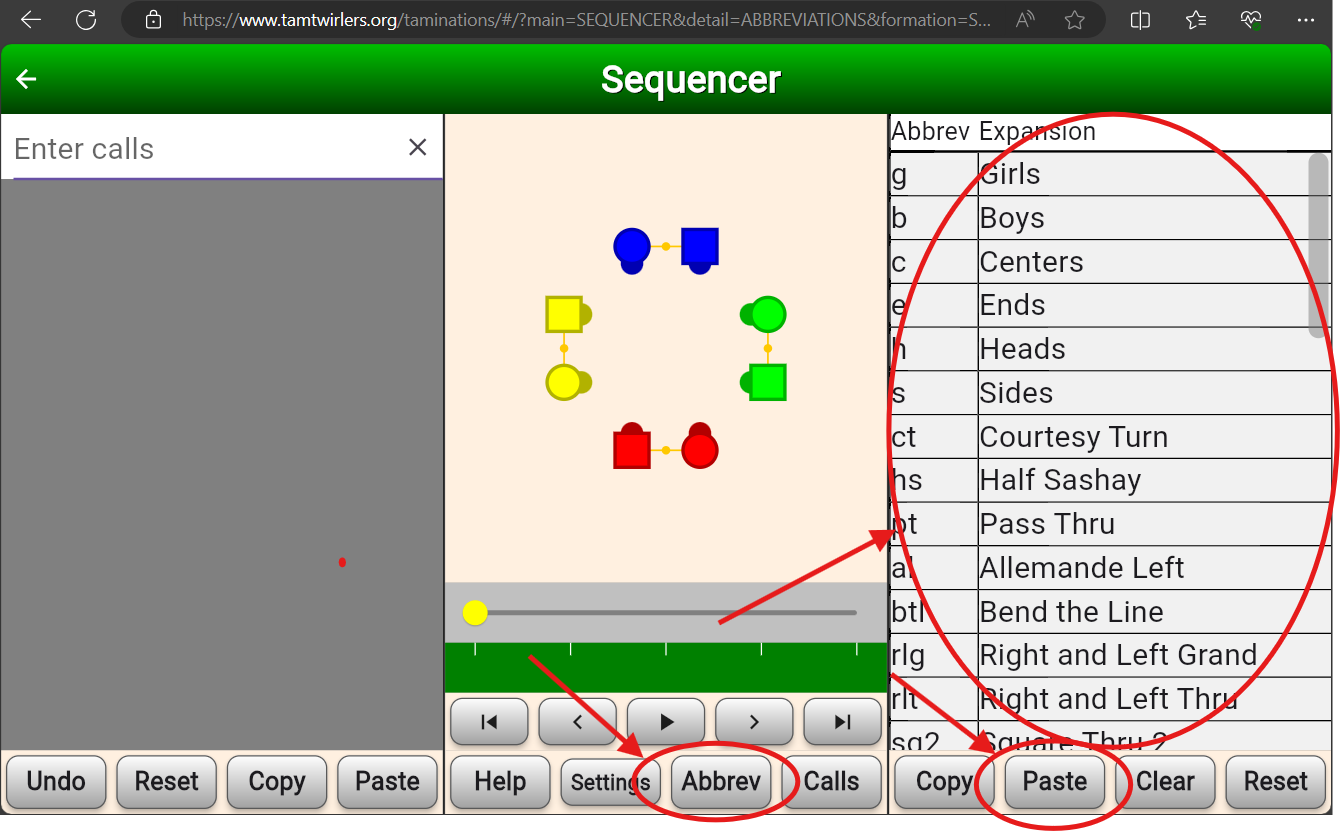The width and height of the screenshot is (1341, 832).
Task: Click the abbreviations list scrollbar thumb
Action: (x=1319, y=245)
